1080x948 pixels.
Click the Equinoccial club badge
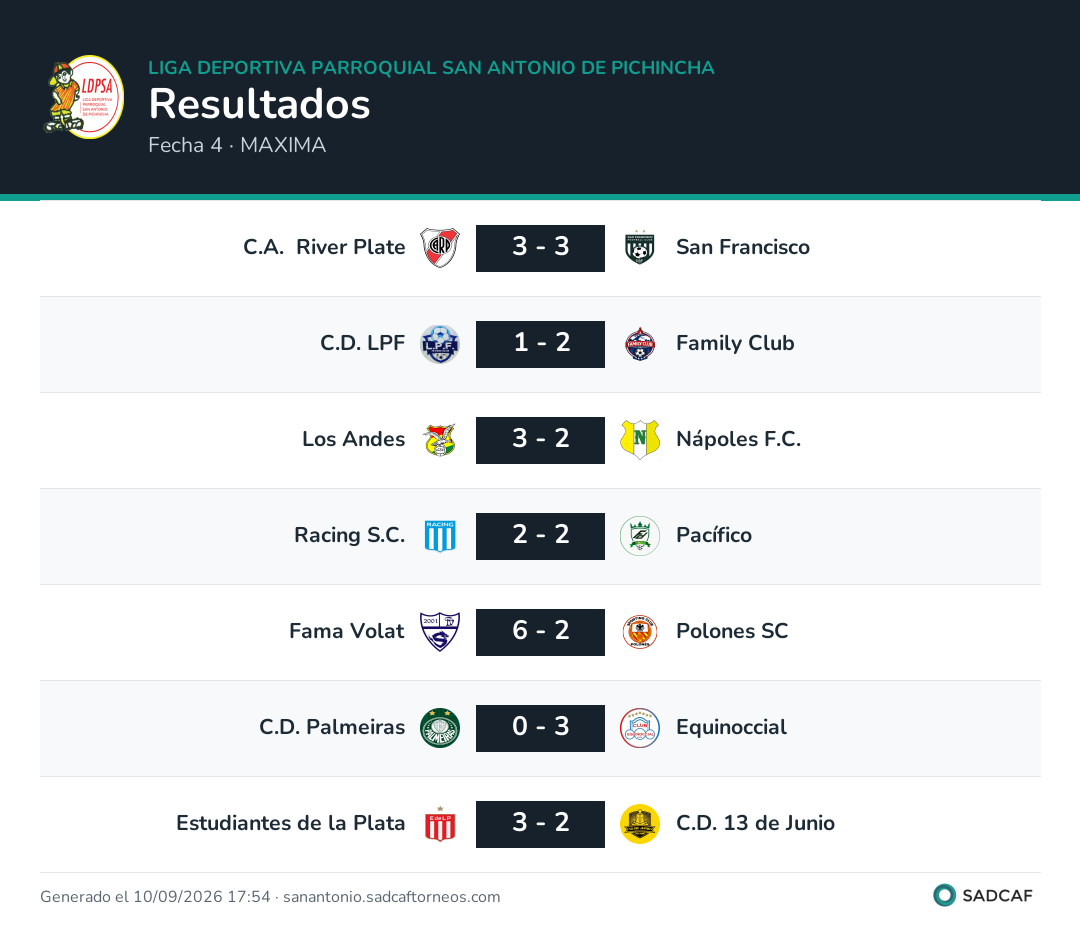coord(640,728)
